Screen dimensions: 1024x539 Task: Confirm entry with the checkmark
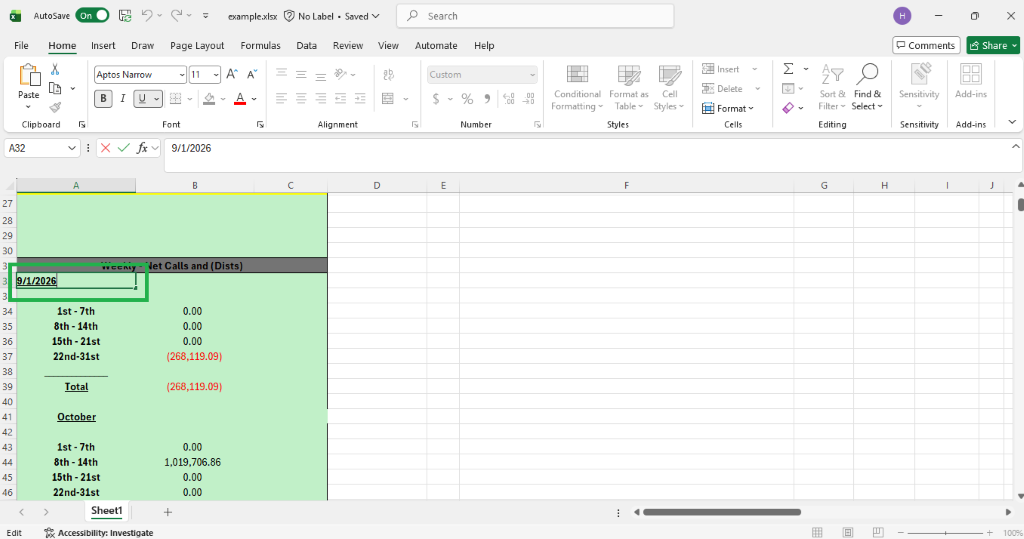123,148
